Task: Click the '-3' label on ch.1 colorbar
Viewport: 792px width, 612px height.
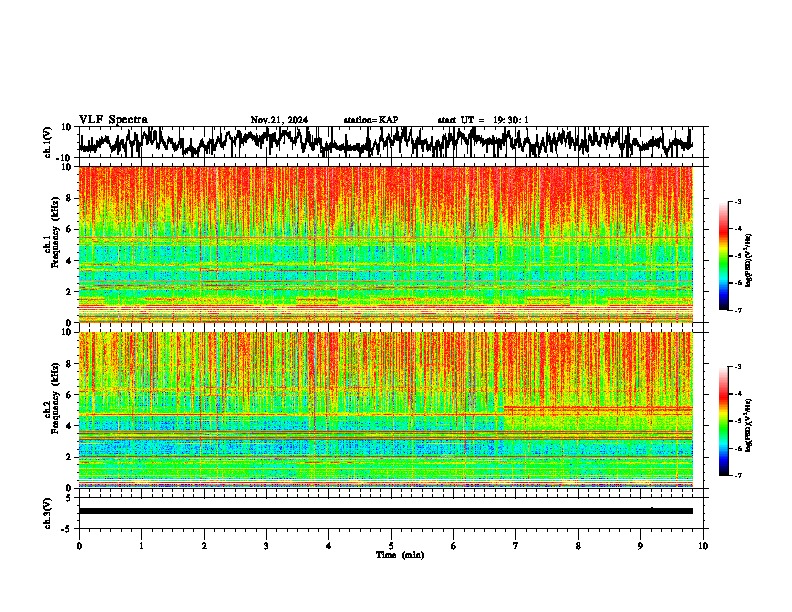Action: tap(738, 201)
